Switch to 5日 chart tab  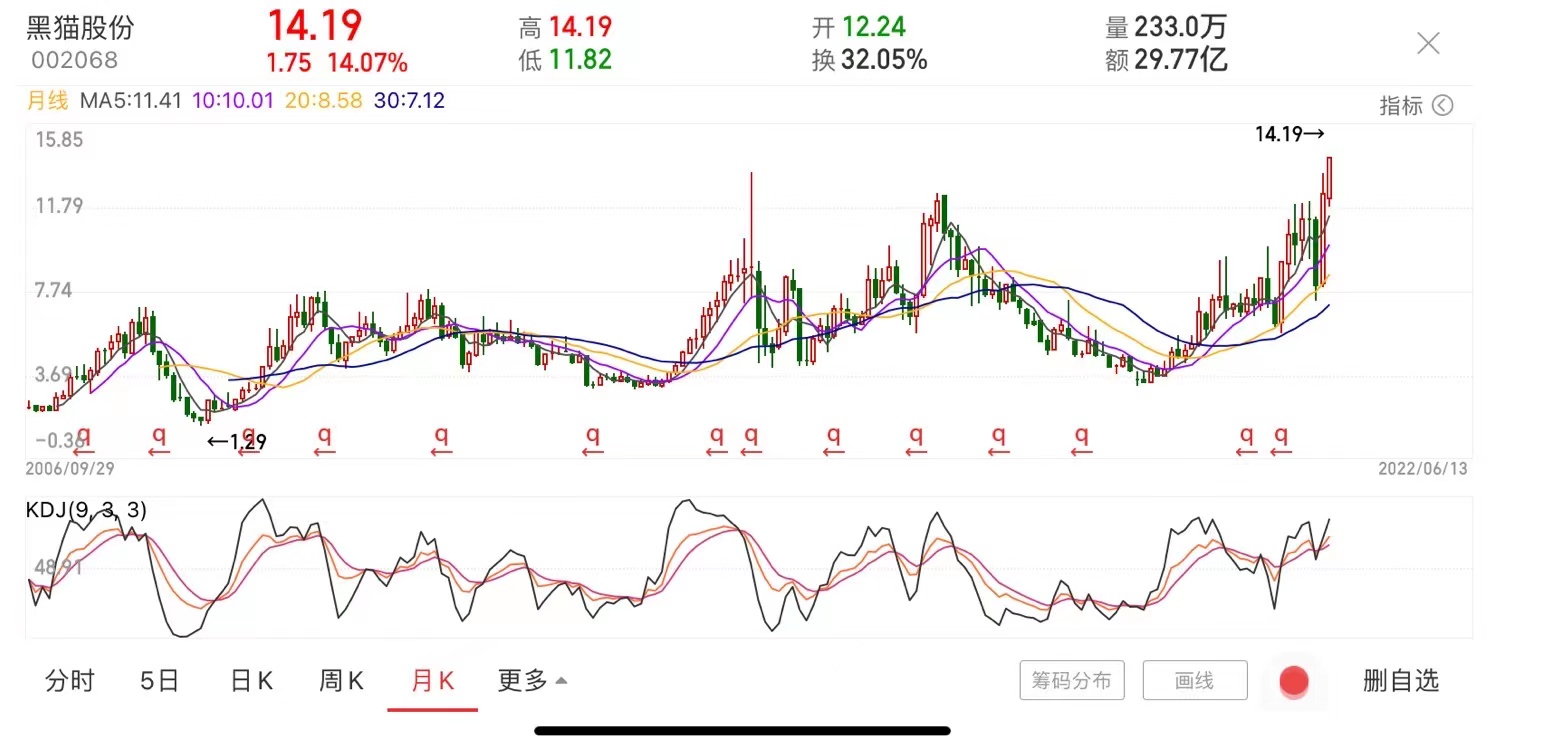(x=159, y=681)
